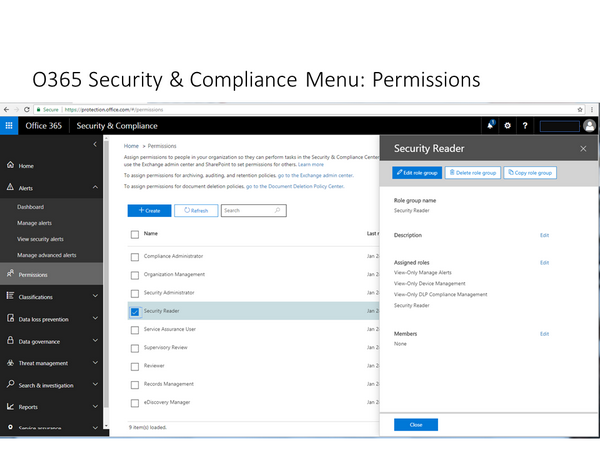Check the Reviewer checkbox
This screenshot has height=450, width=600.
point(135,367)
